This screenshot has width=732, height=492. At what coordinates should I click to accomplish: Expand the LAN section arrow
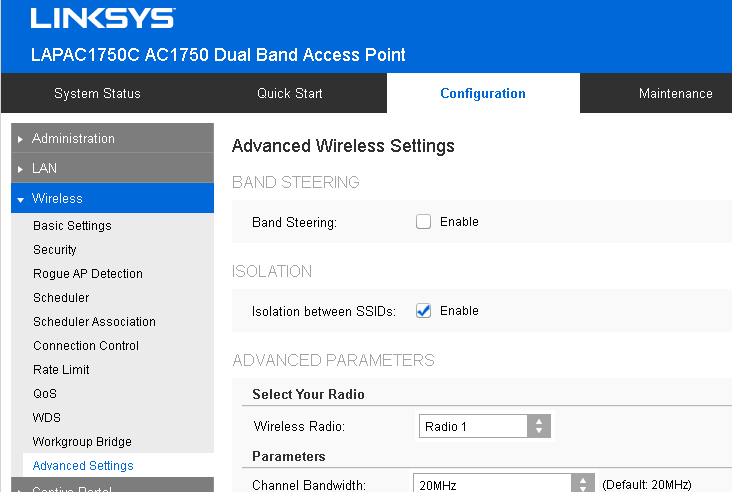tap(20, 169)
